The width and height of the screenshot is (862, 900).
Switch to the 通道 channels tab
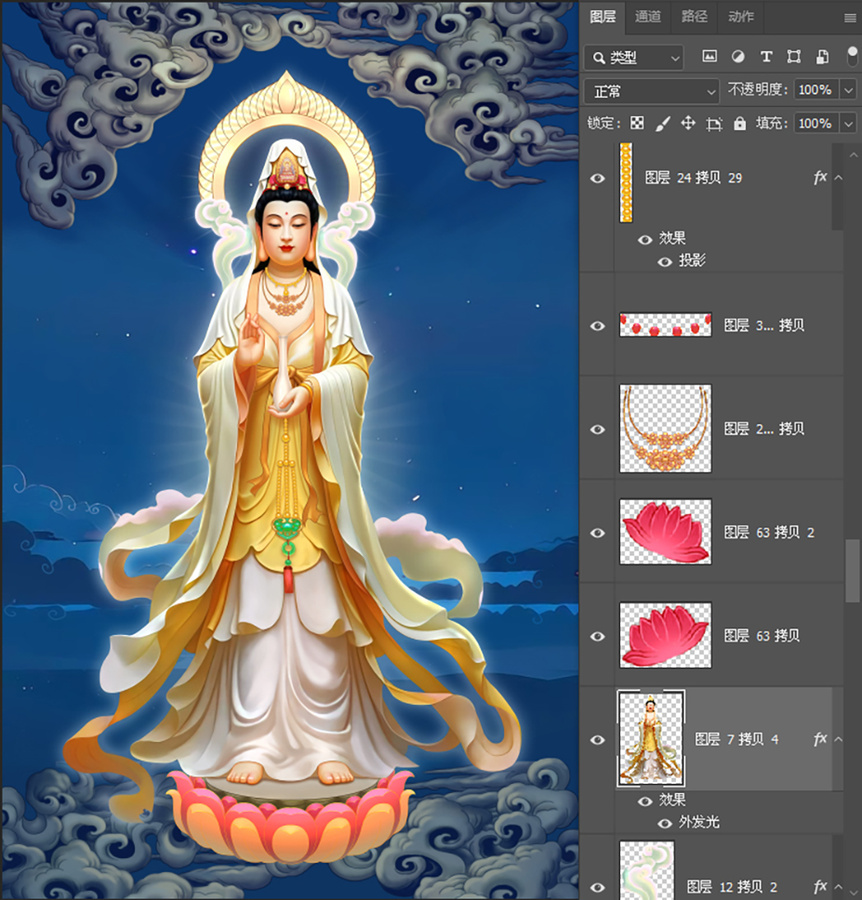(x=648, y=17)
